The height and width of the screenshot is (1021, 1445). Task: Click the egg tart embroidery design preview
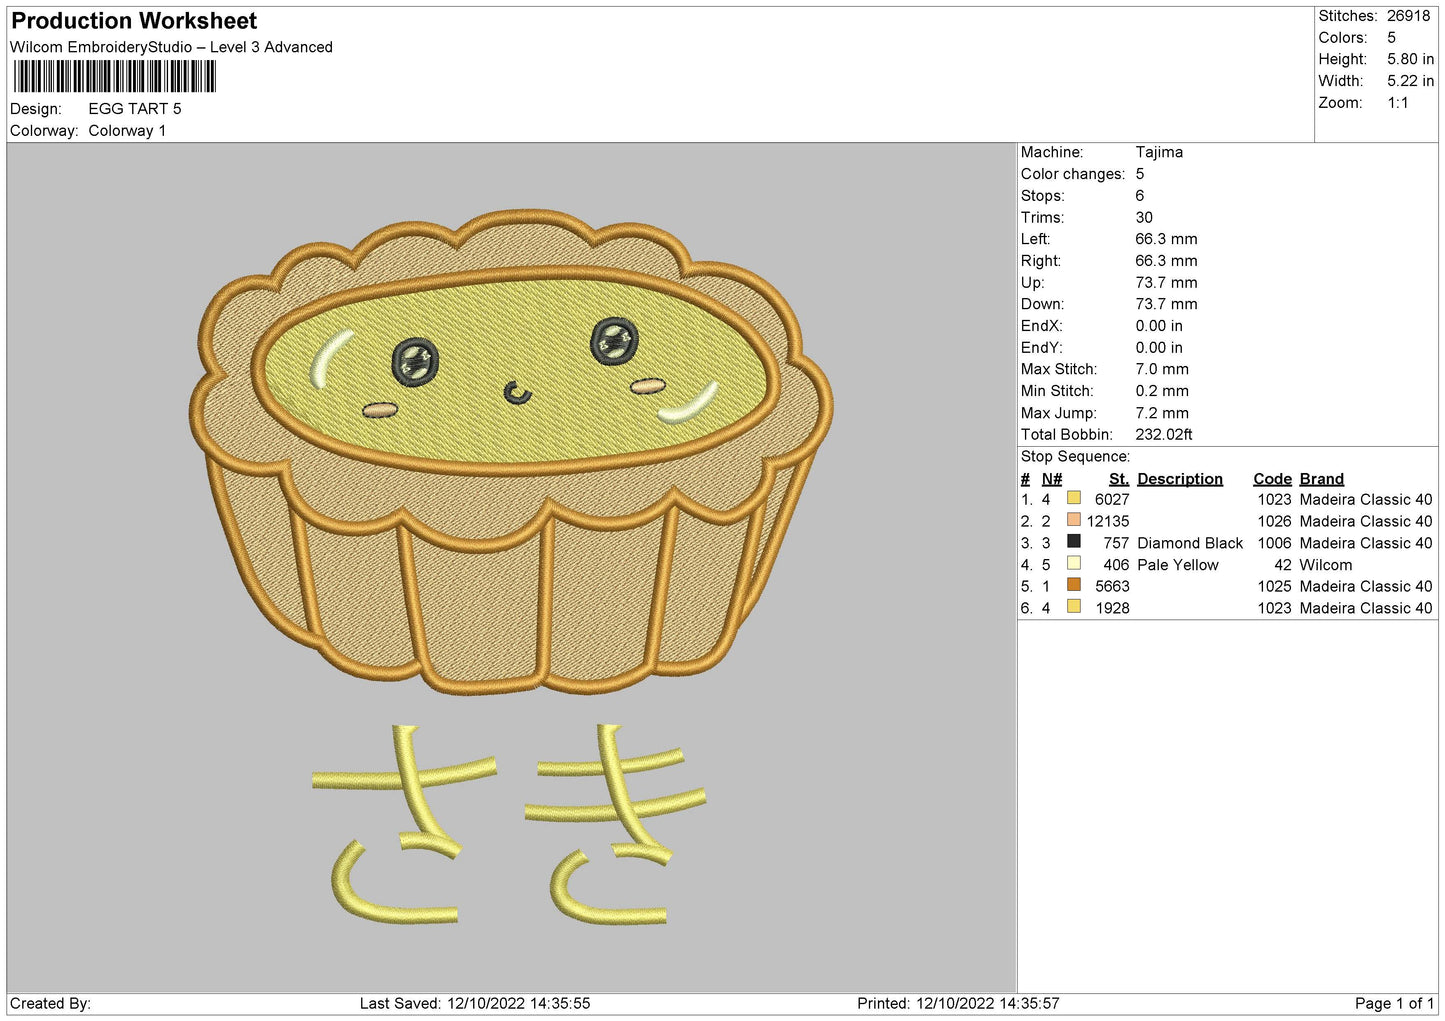pyautogui.click(x=511, y=452)
